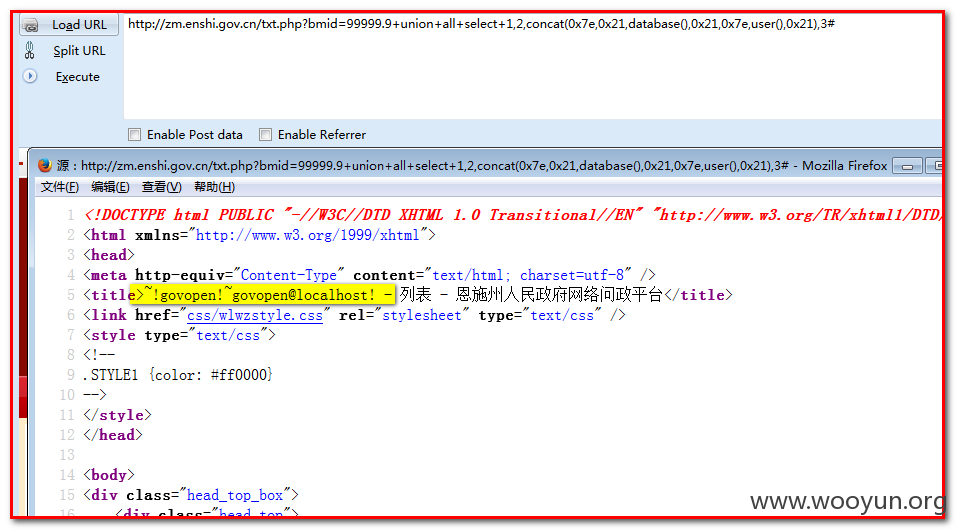
Task: Follow the css/wlwzstyle.css link
Action: pos(255,315)
